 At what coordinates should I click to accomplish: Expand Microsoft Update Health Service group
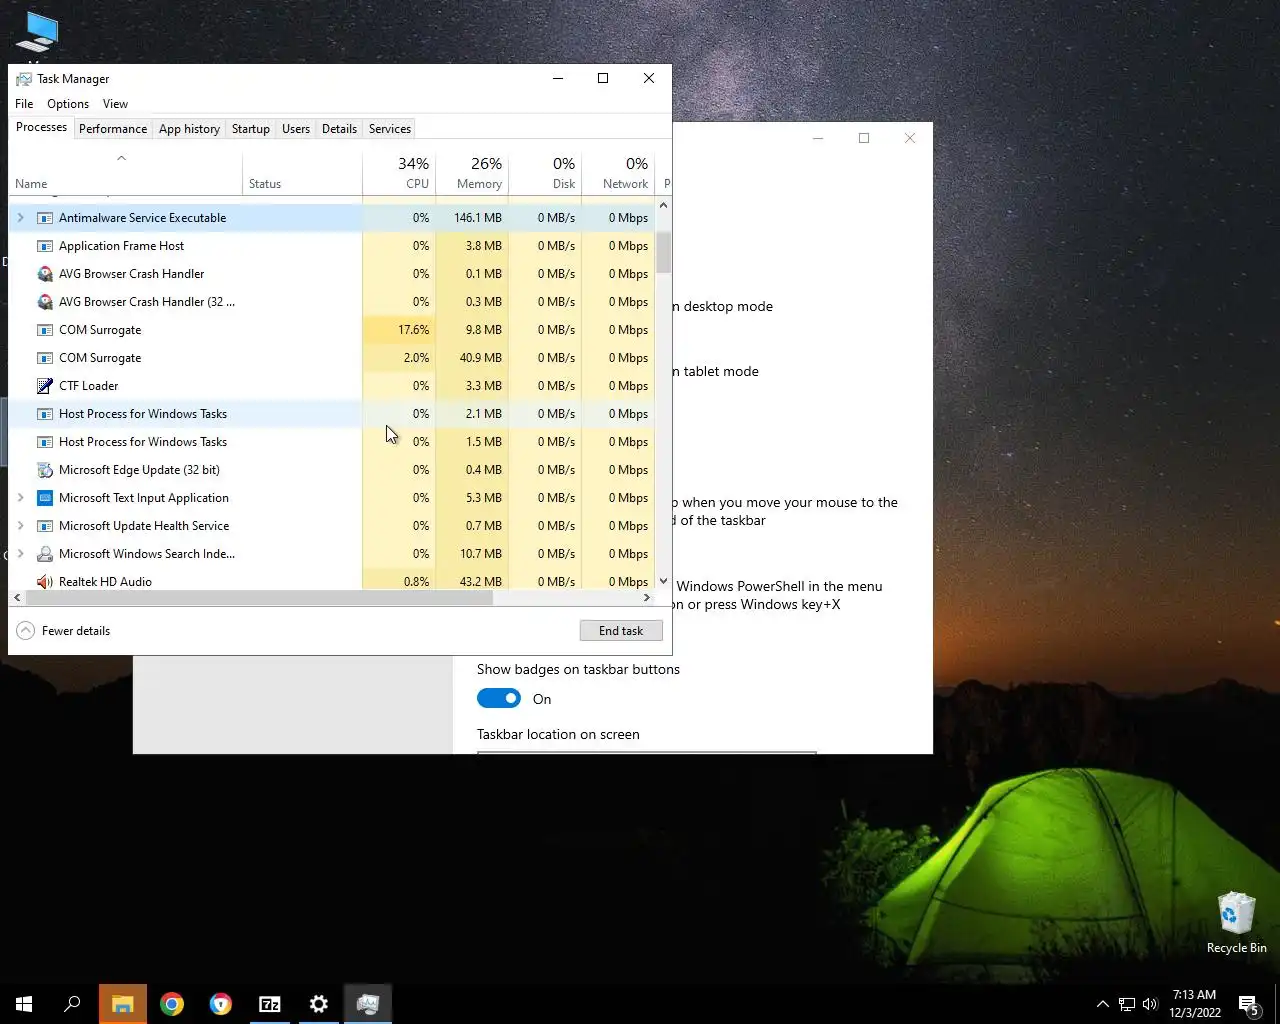pyautogui.click(x=20, y=526)
